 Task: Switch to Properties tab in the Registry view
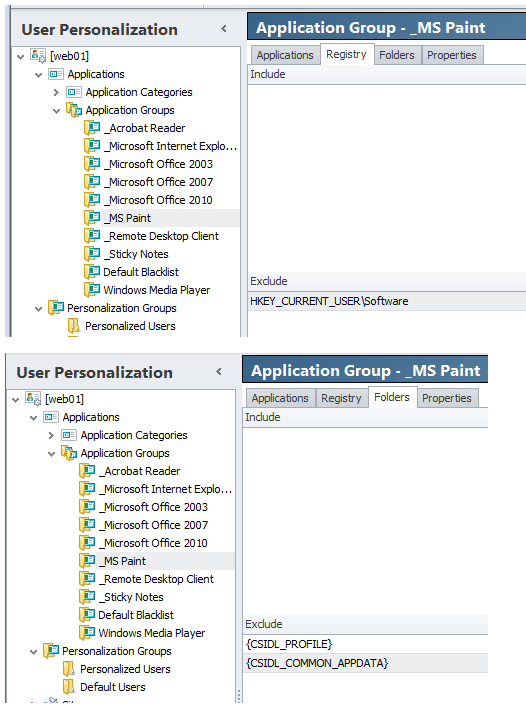coord(452,55)
